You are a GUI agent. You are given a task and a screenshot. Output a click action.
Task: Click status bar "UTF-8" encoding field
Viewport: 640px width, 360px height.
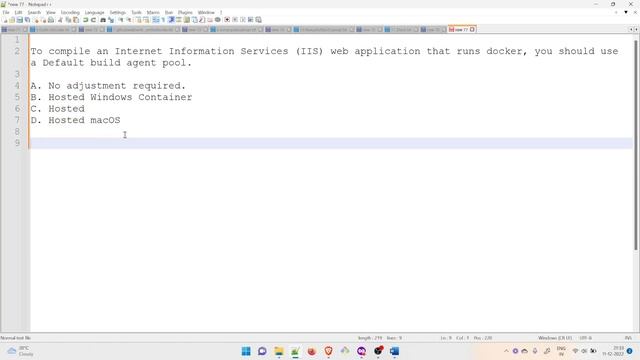coord(585,338)
